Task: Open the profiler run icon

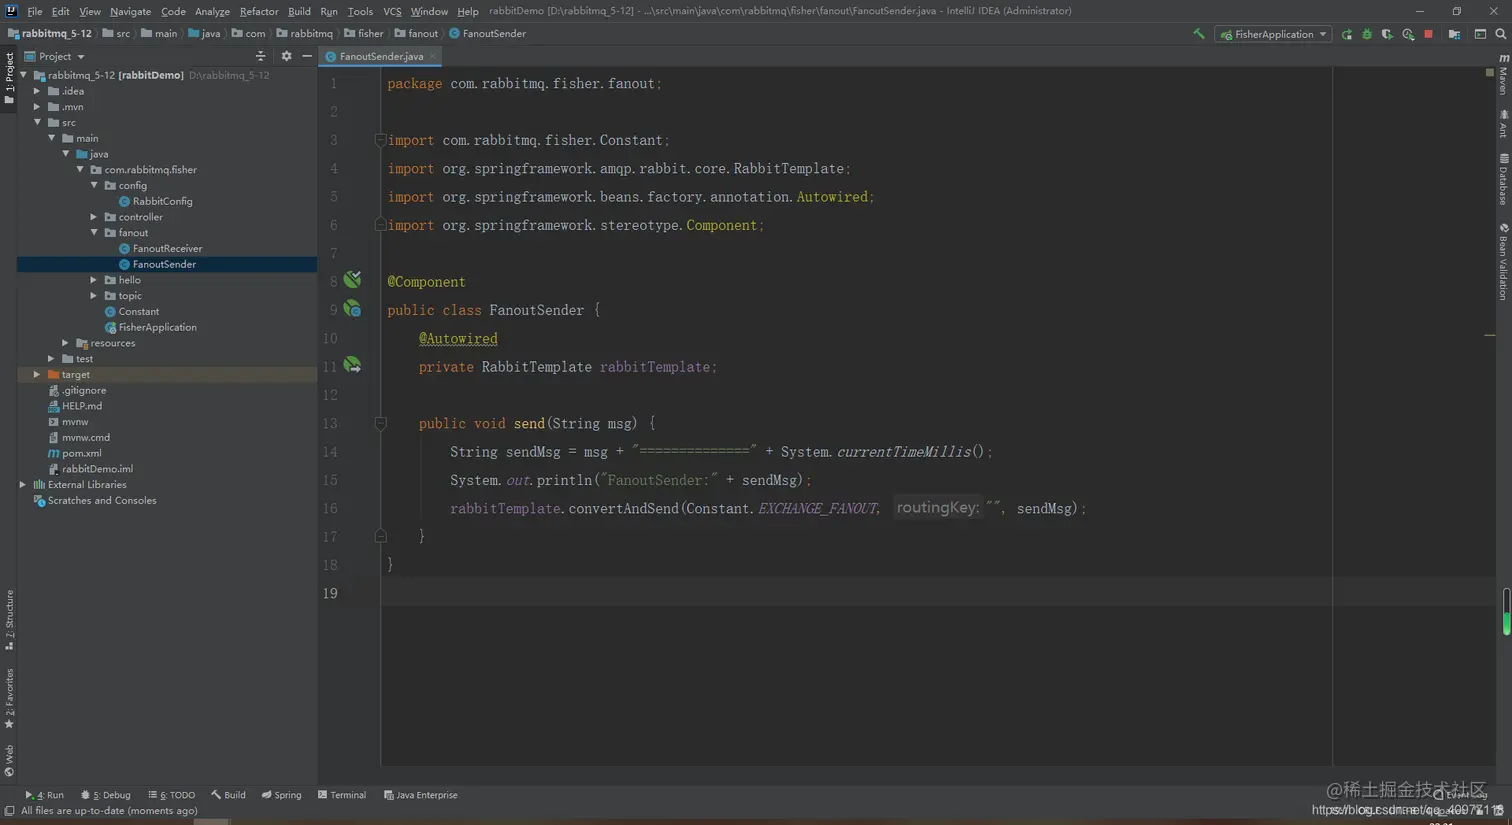Action: pyautogui.click(x=1408, y=34)
